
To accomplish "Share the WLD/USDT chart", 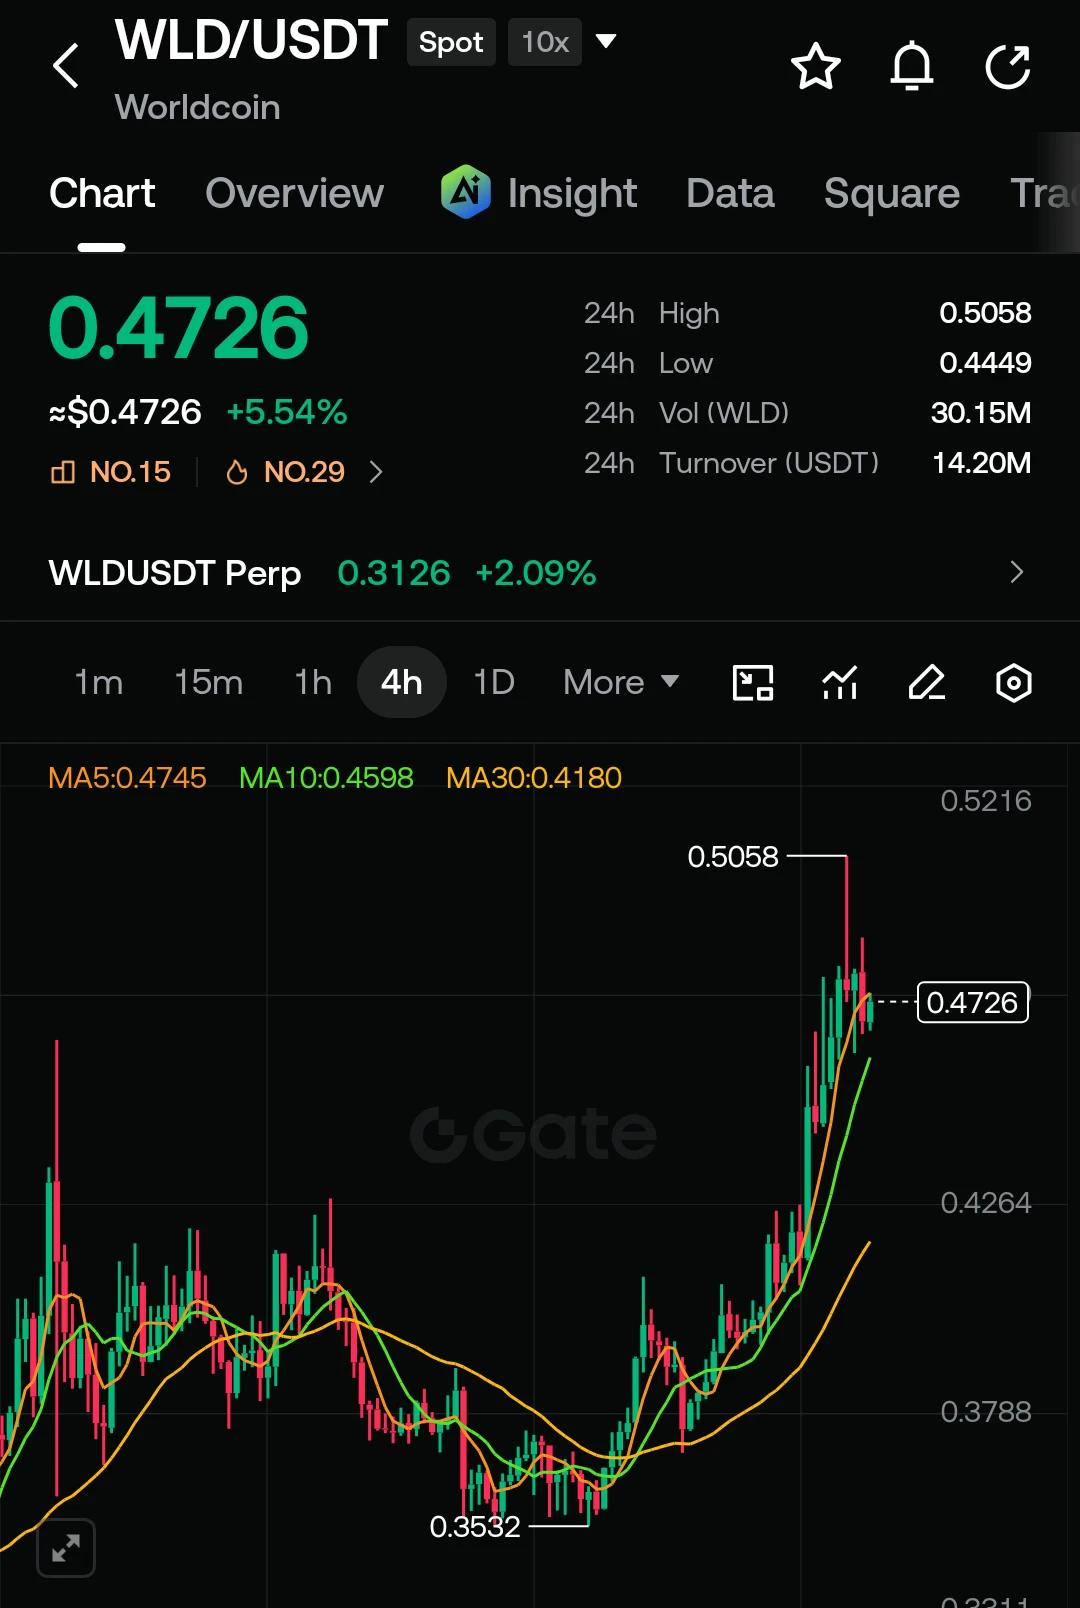I will [x=1008, y=67].
